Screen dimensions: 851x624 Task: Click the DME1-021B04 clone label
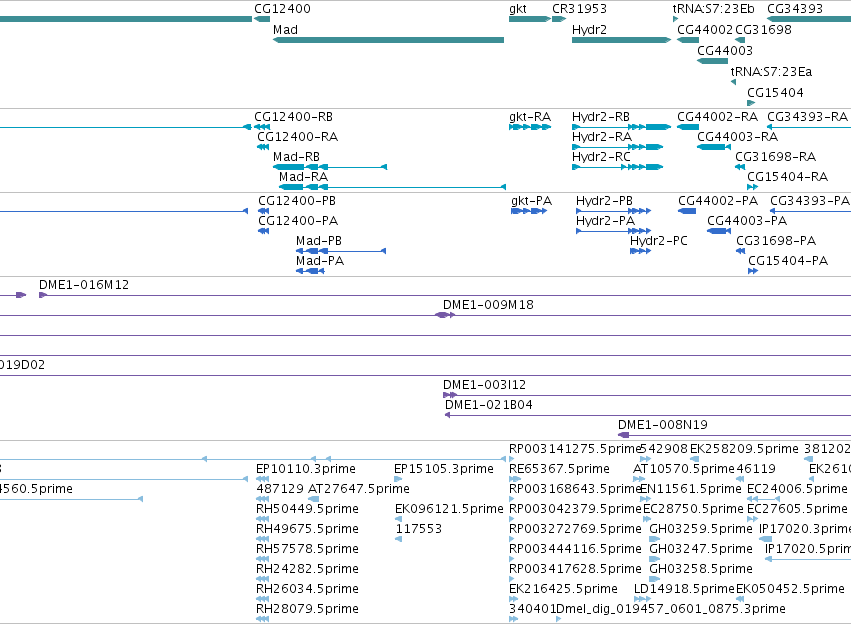(x=488, y=405)
